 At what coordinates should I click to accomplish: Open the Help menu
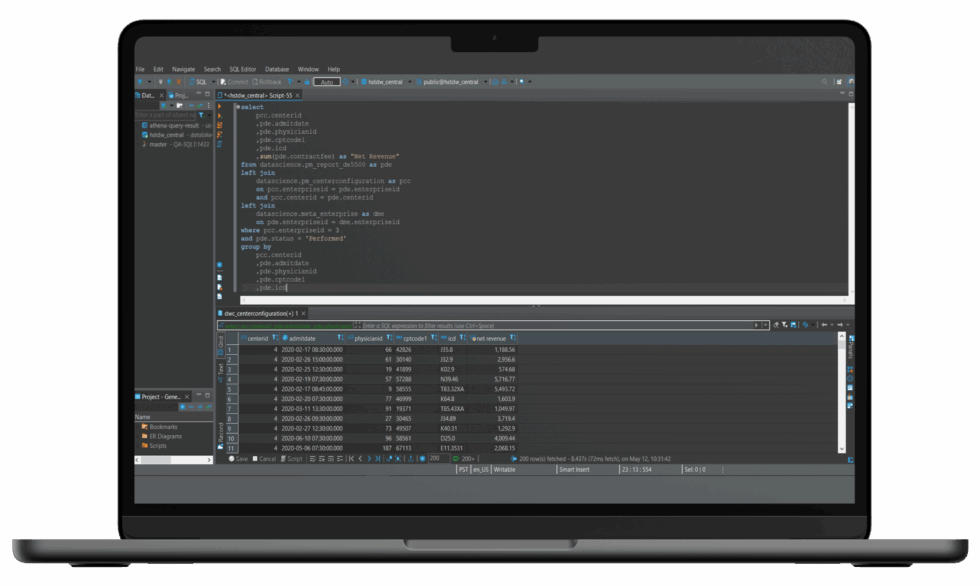tap(334, 69)
